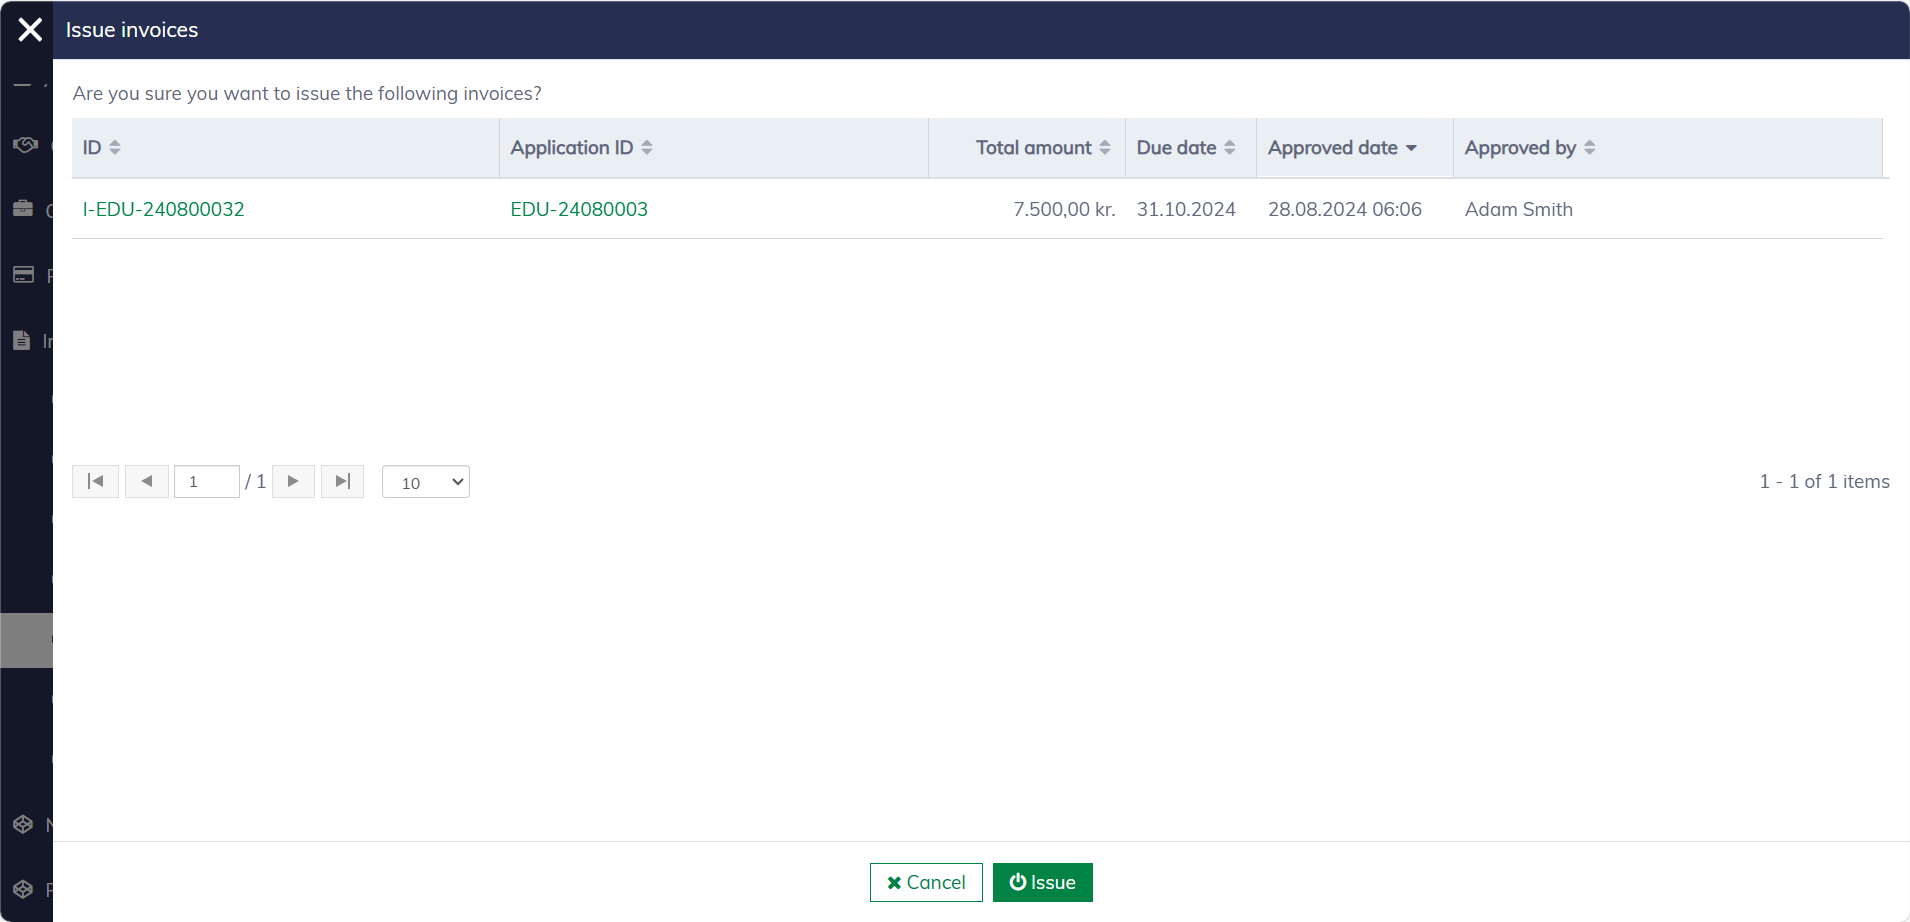Open the items-per-page dropdown

coord(426,483)
